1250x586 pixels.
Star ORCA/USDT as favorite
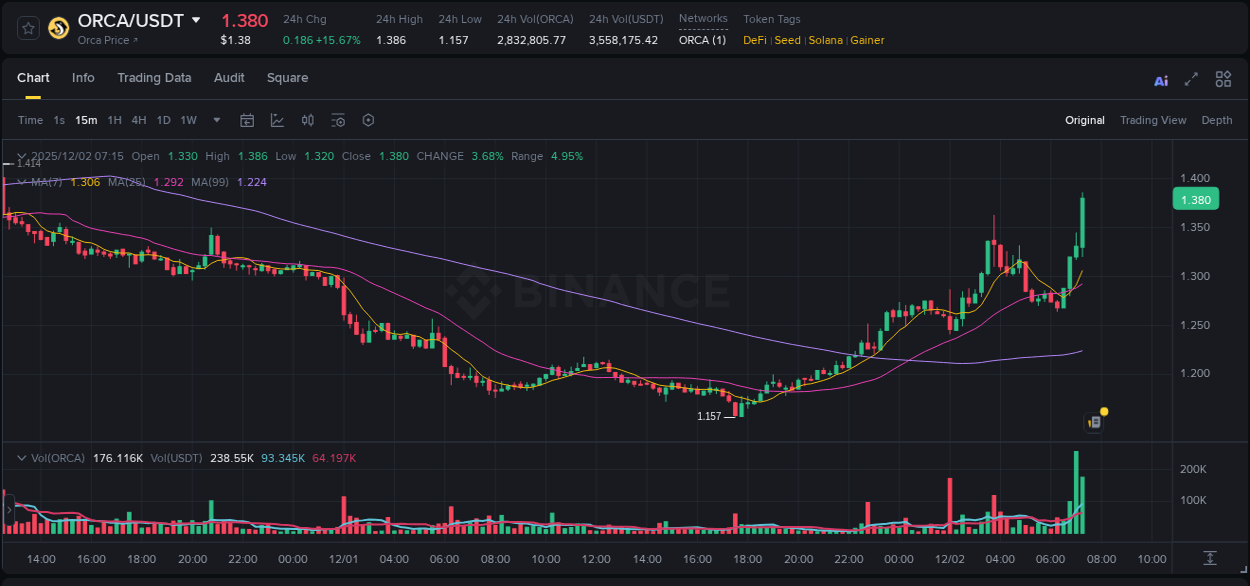coord(27,27)
